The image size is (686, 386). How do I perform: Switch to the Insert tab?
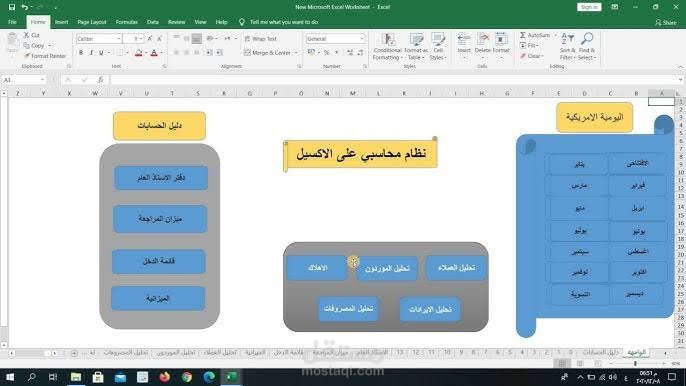click(x=62, y=22)
